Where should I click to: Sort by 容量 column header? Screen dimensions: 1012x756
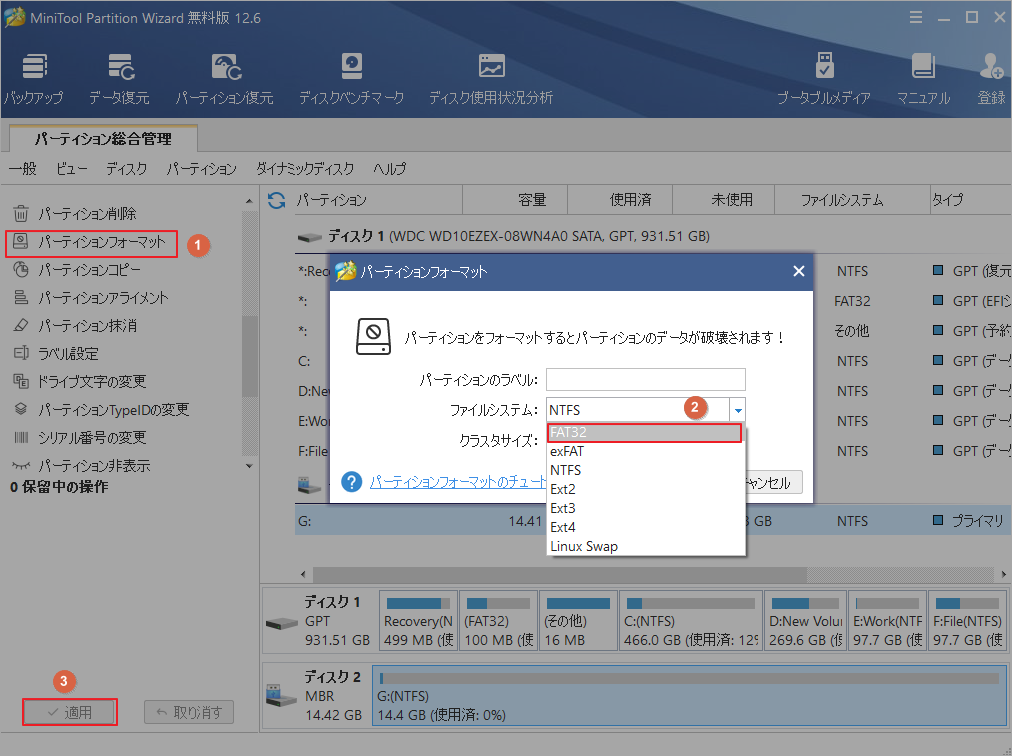[x=515, y=200]
